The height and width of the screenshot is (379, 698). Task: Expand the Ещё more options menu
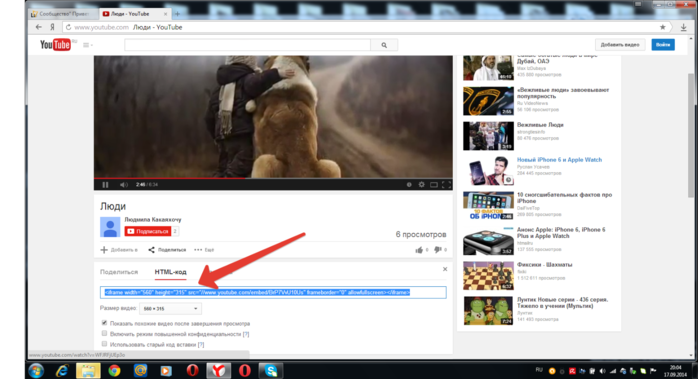(204, 250)
